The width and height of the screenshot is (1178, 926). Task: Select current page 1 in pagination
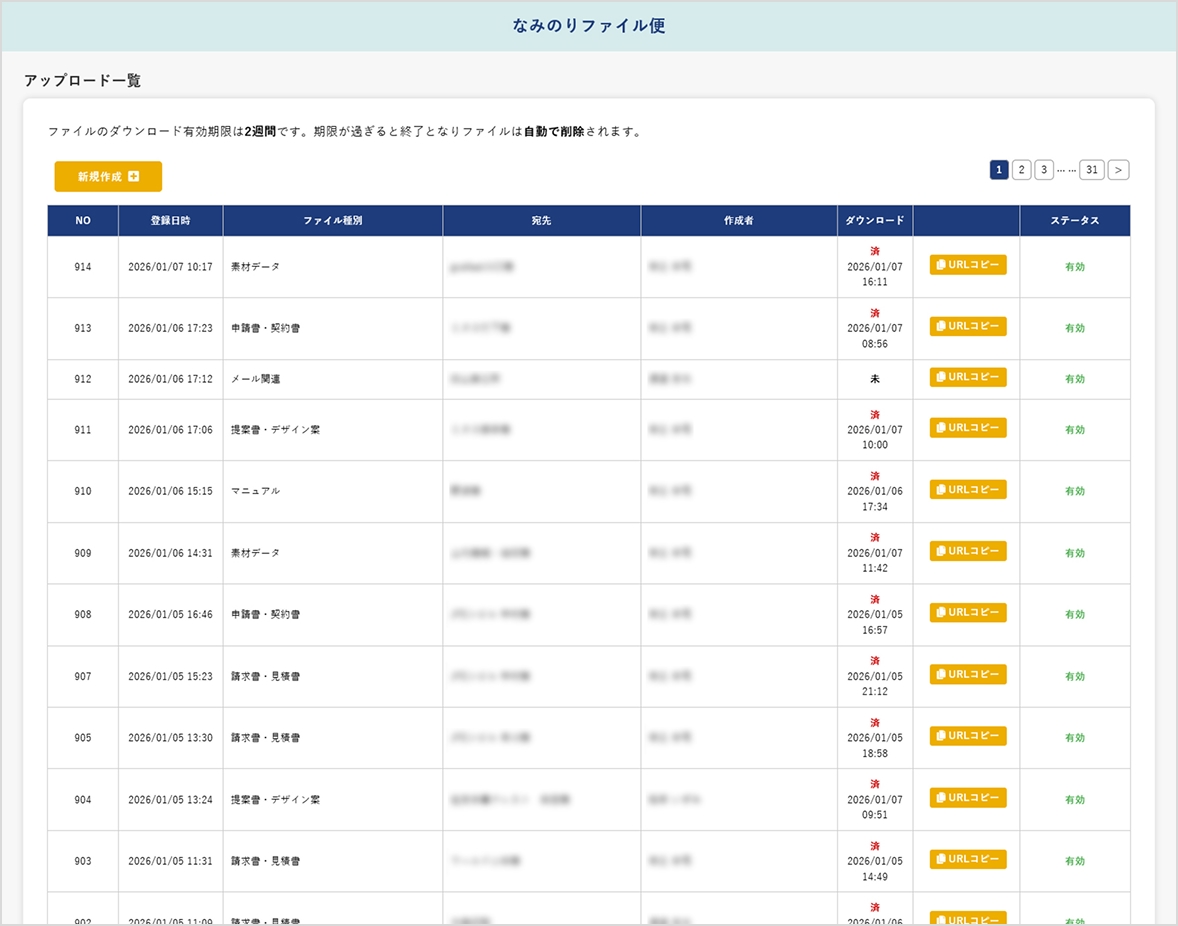(999, 170)
